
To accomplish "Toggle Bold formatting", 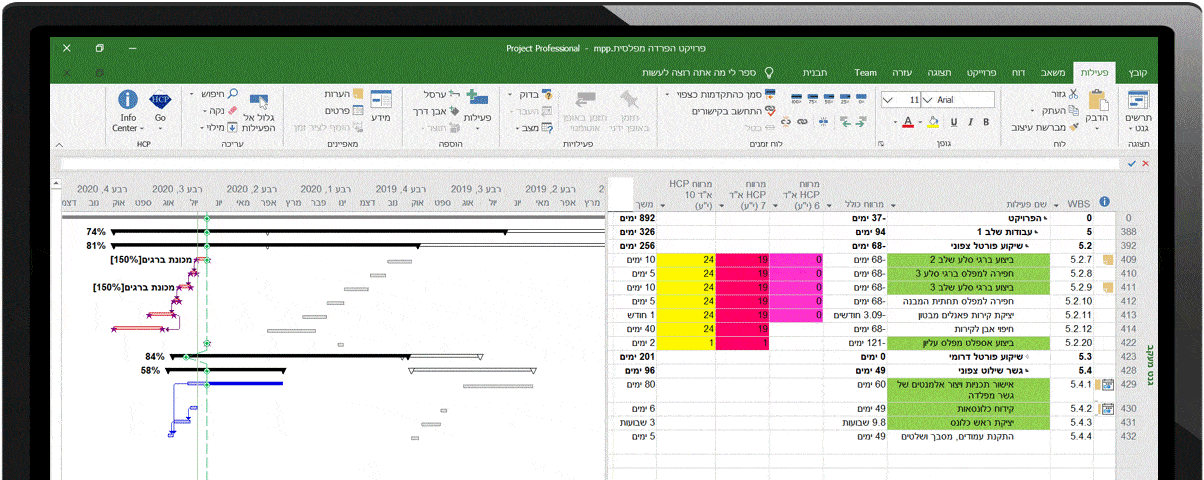I will coord(986,122).
